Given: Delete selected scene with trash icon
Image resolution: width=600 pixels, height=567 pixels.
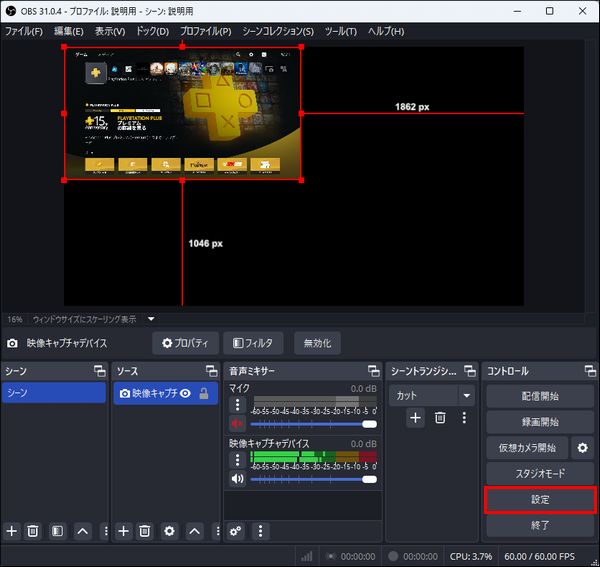Looking at the screenshot, I should point(33,531).
